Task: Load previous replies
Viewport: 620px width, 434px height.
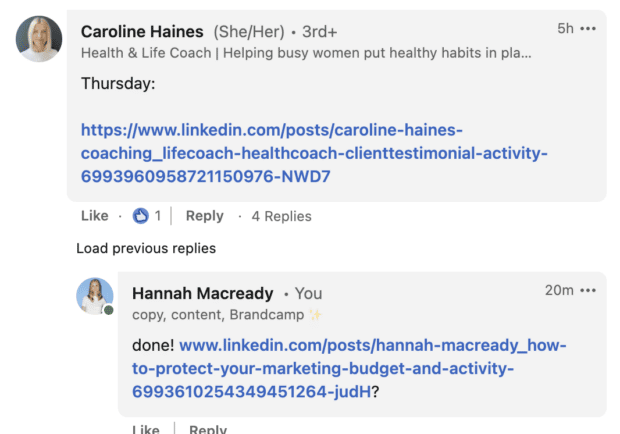Action: (x=145, y=248)
